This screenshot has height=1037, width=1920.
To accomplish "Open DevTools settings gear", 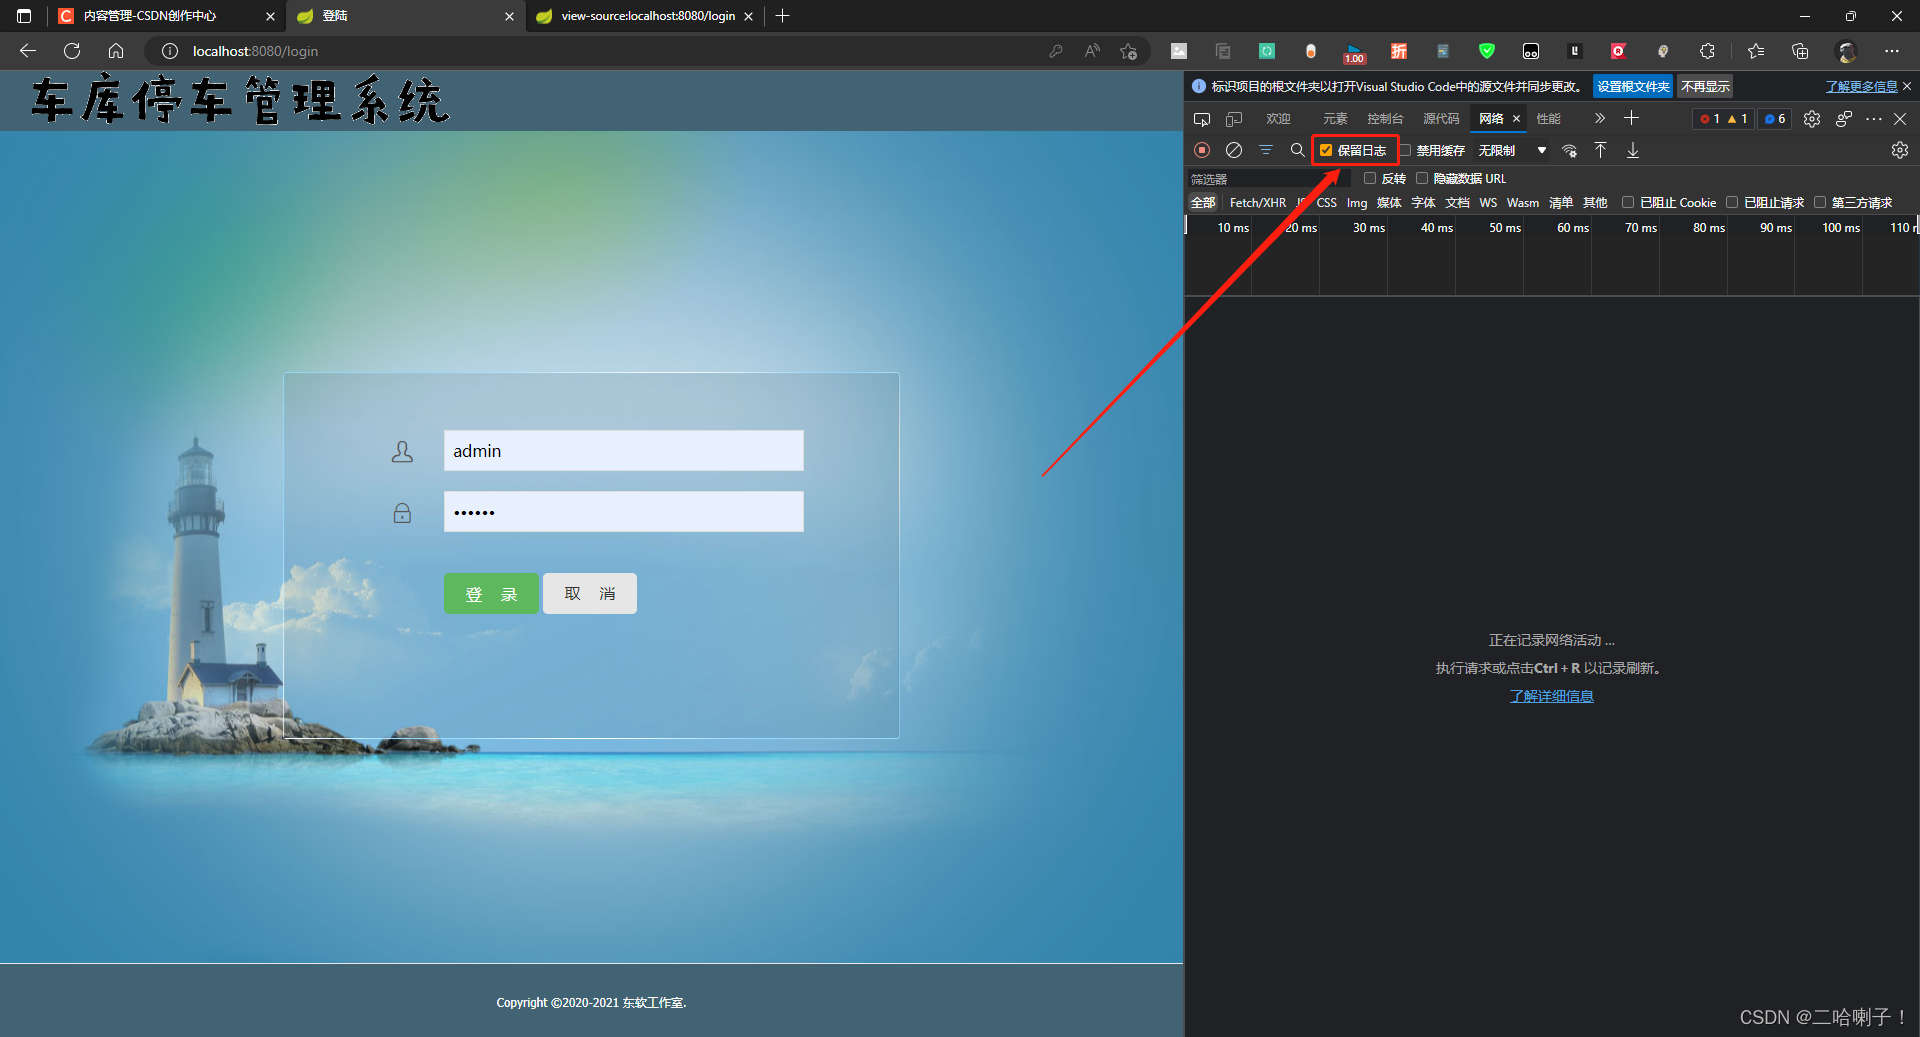I will pyautogui.click(x=1812, y=119).
